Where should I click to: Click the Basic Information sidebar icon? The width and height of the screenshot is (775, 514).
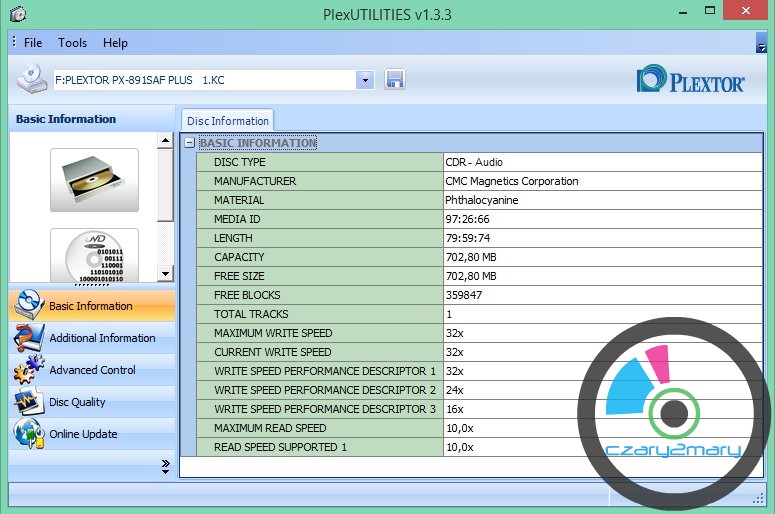click(x=28, y=305)
